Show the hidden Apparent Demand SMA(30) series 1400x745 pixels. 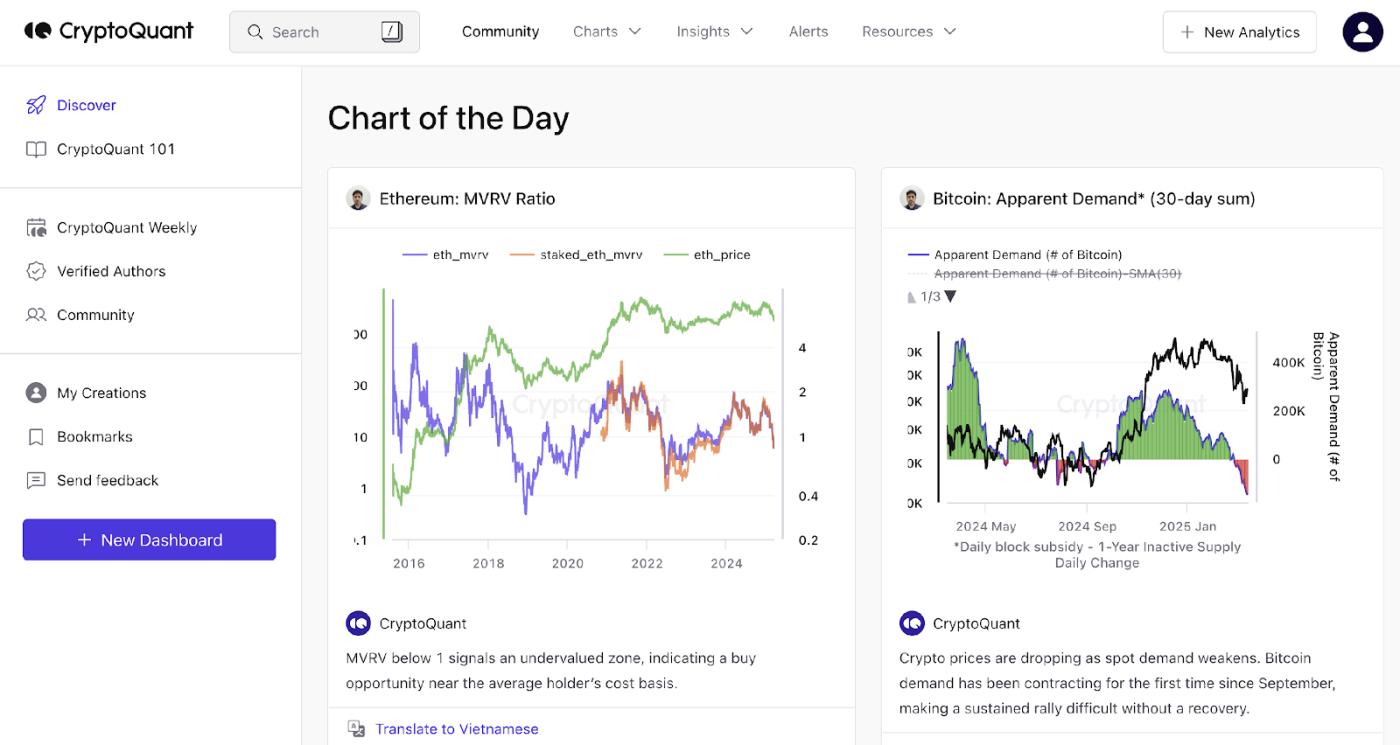click(x=1057, y=274)
